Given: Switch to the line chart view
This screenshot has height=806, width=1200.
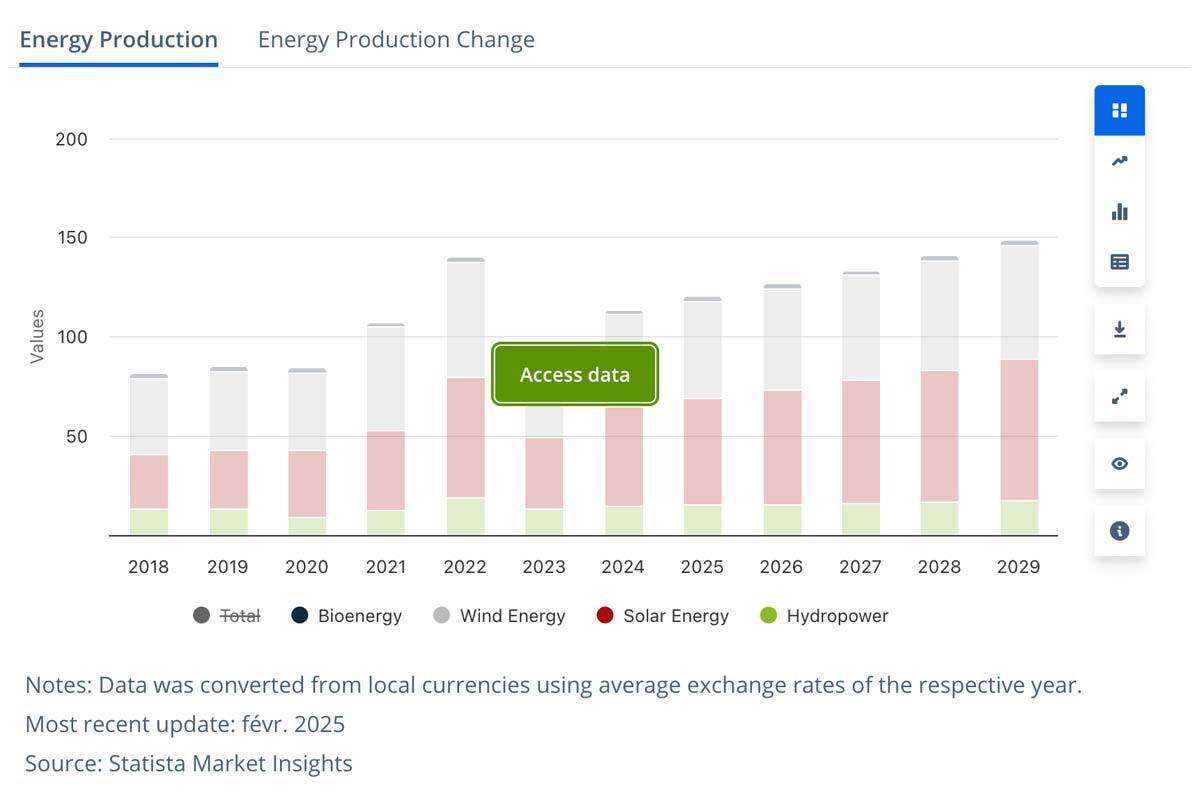Looking at the screenshot, I should tap(1118, 160).
